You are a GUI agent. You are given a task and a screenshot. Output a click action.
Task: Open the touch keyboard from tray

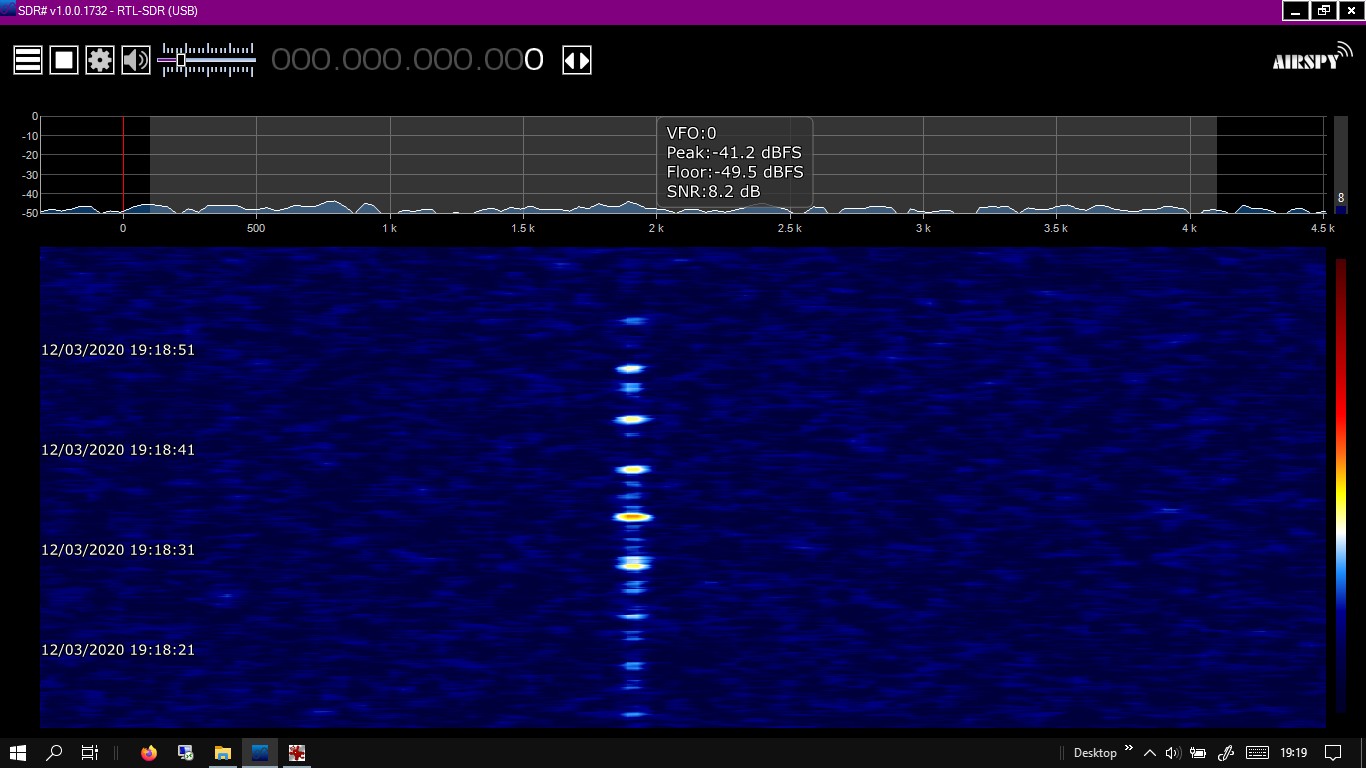(1257, 753)
